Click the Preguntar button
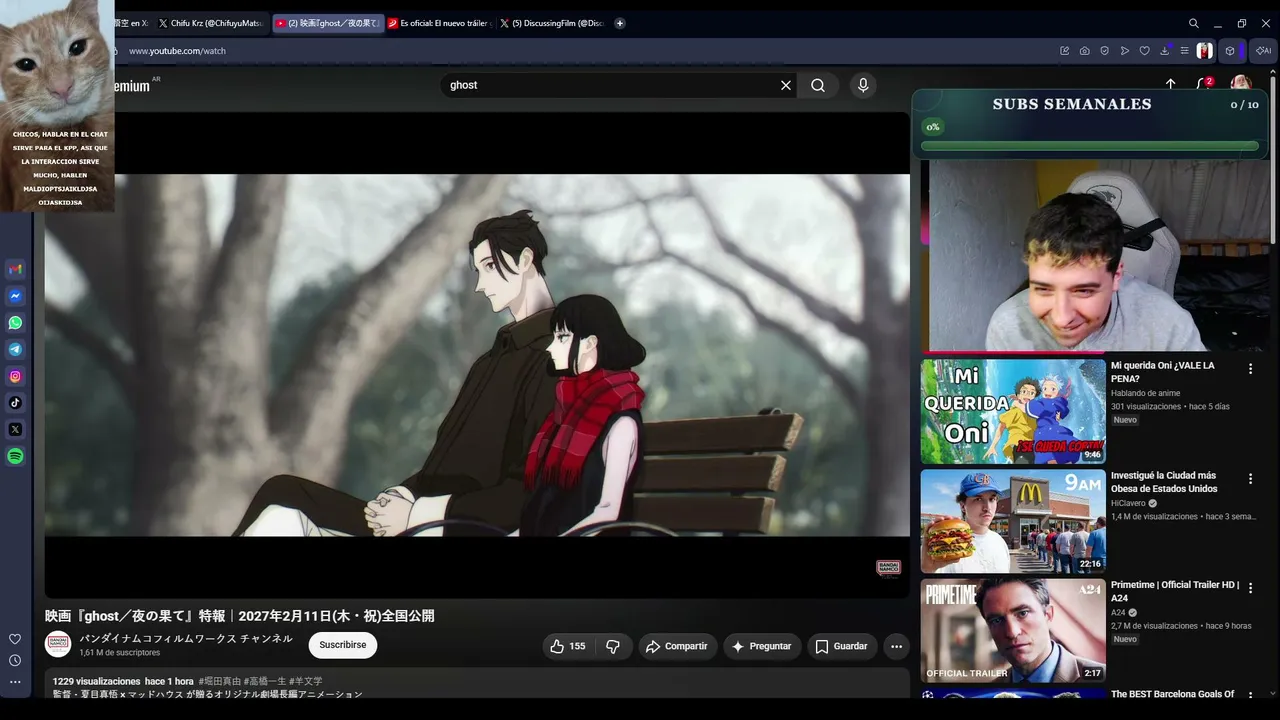1280x720 pixels. pos(762,646)
